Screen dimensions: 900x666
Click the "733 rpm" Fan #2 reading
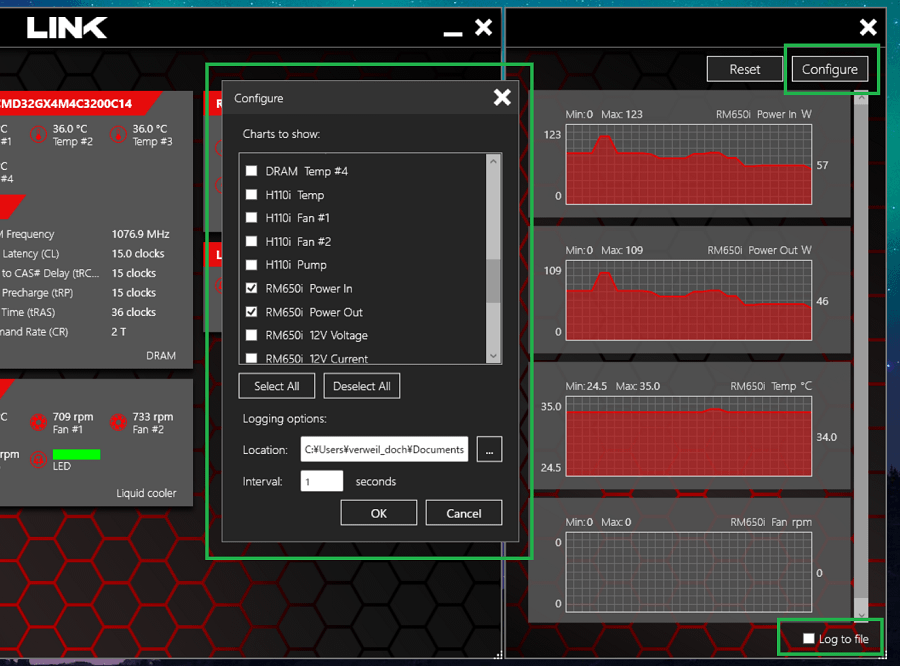[153, 417]
